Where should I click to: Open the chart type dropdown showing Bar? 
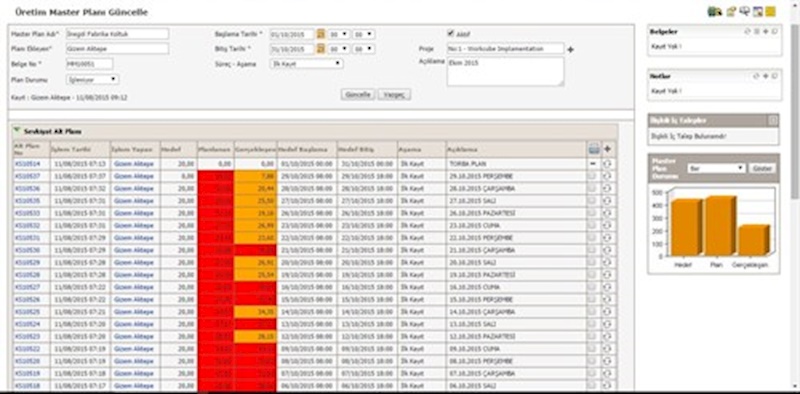[716, 168]
